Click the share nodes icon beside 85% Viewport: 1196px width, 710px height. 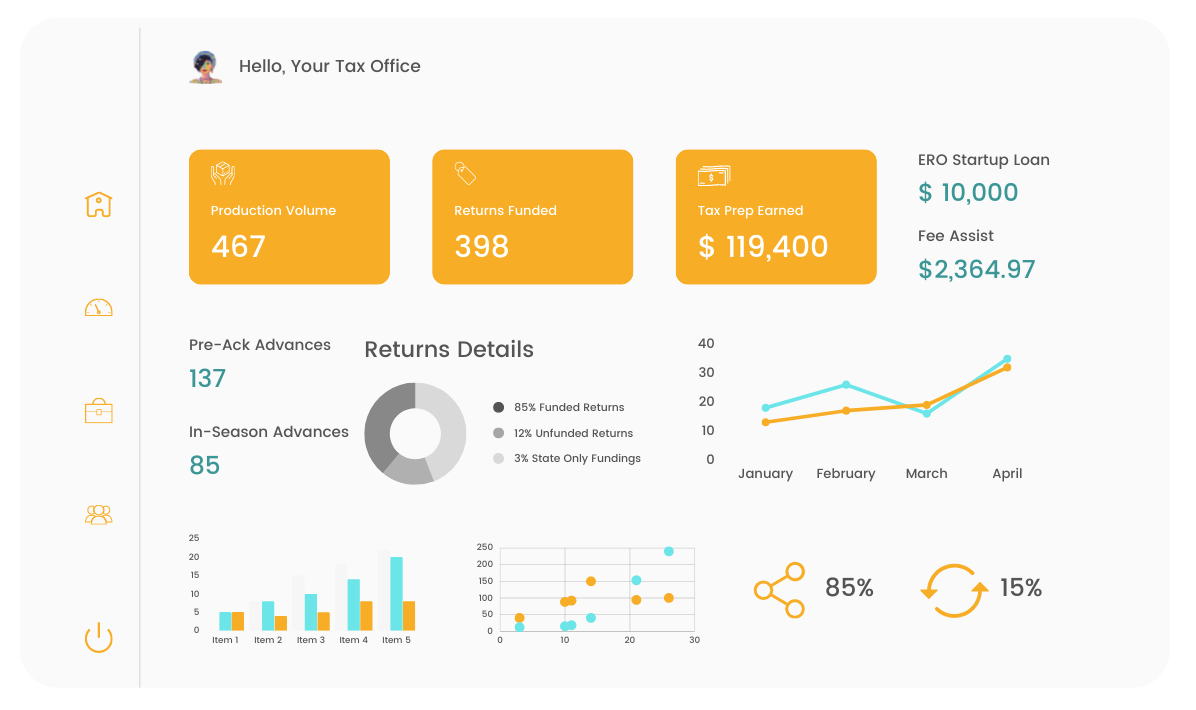click(x=779, y=590)
